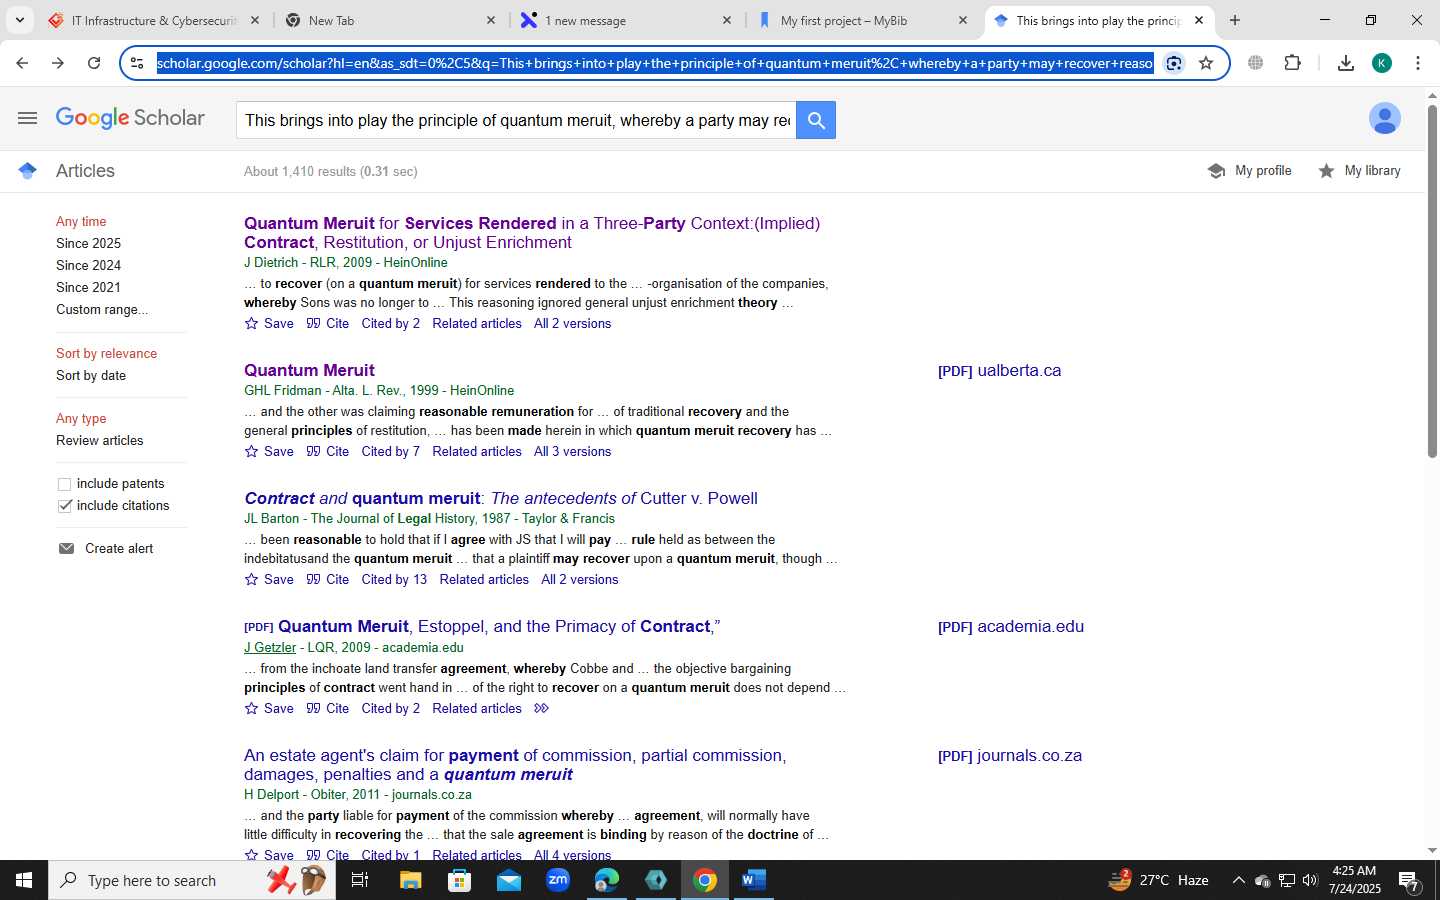Click the Chrome back arrow
The image size is (1440, 900).
tap(22, 63)
